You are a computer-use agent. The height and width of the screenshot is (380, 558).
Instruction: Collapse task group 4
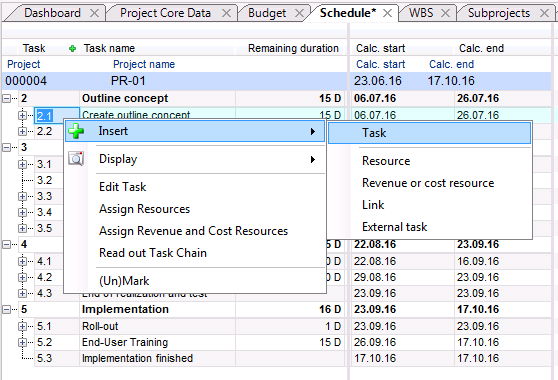(7, 244)
